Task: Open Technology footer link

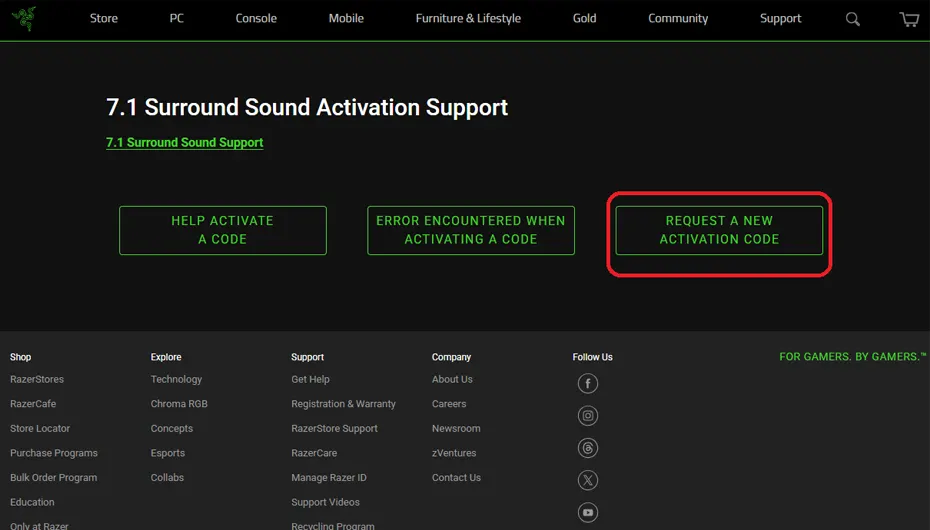Action: click(x=176, y=379)
